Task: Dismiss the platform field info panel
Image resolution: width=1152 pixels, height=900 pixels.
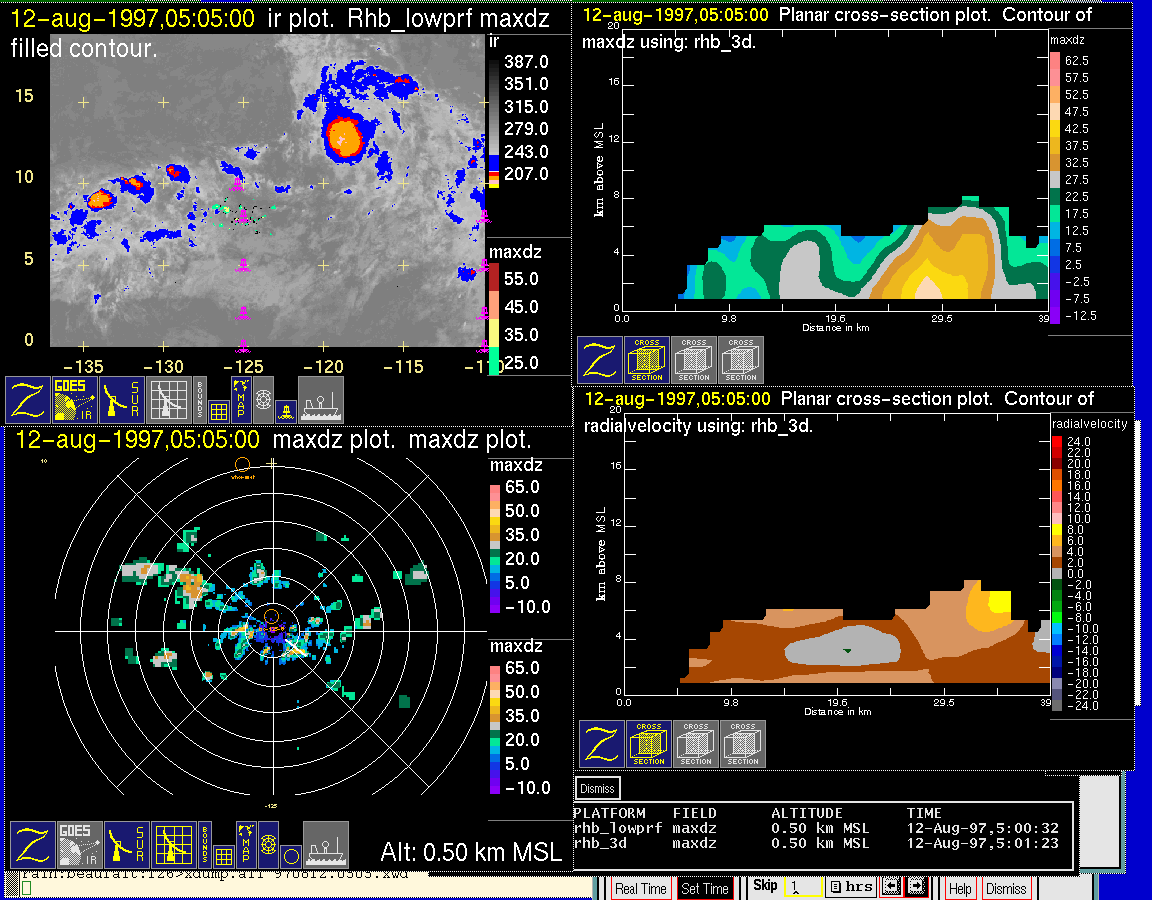Action: coord(598,788)
